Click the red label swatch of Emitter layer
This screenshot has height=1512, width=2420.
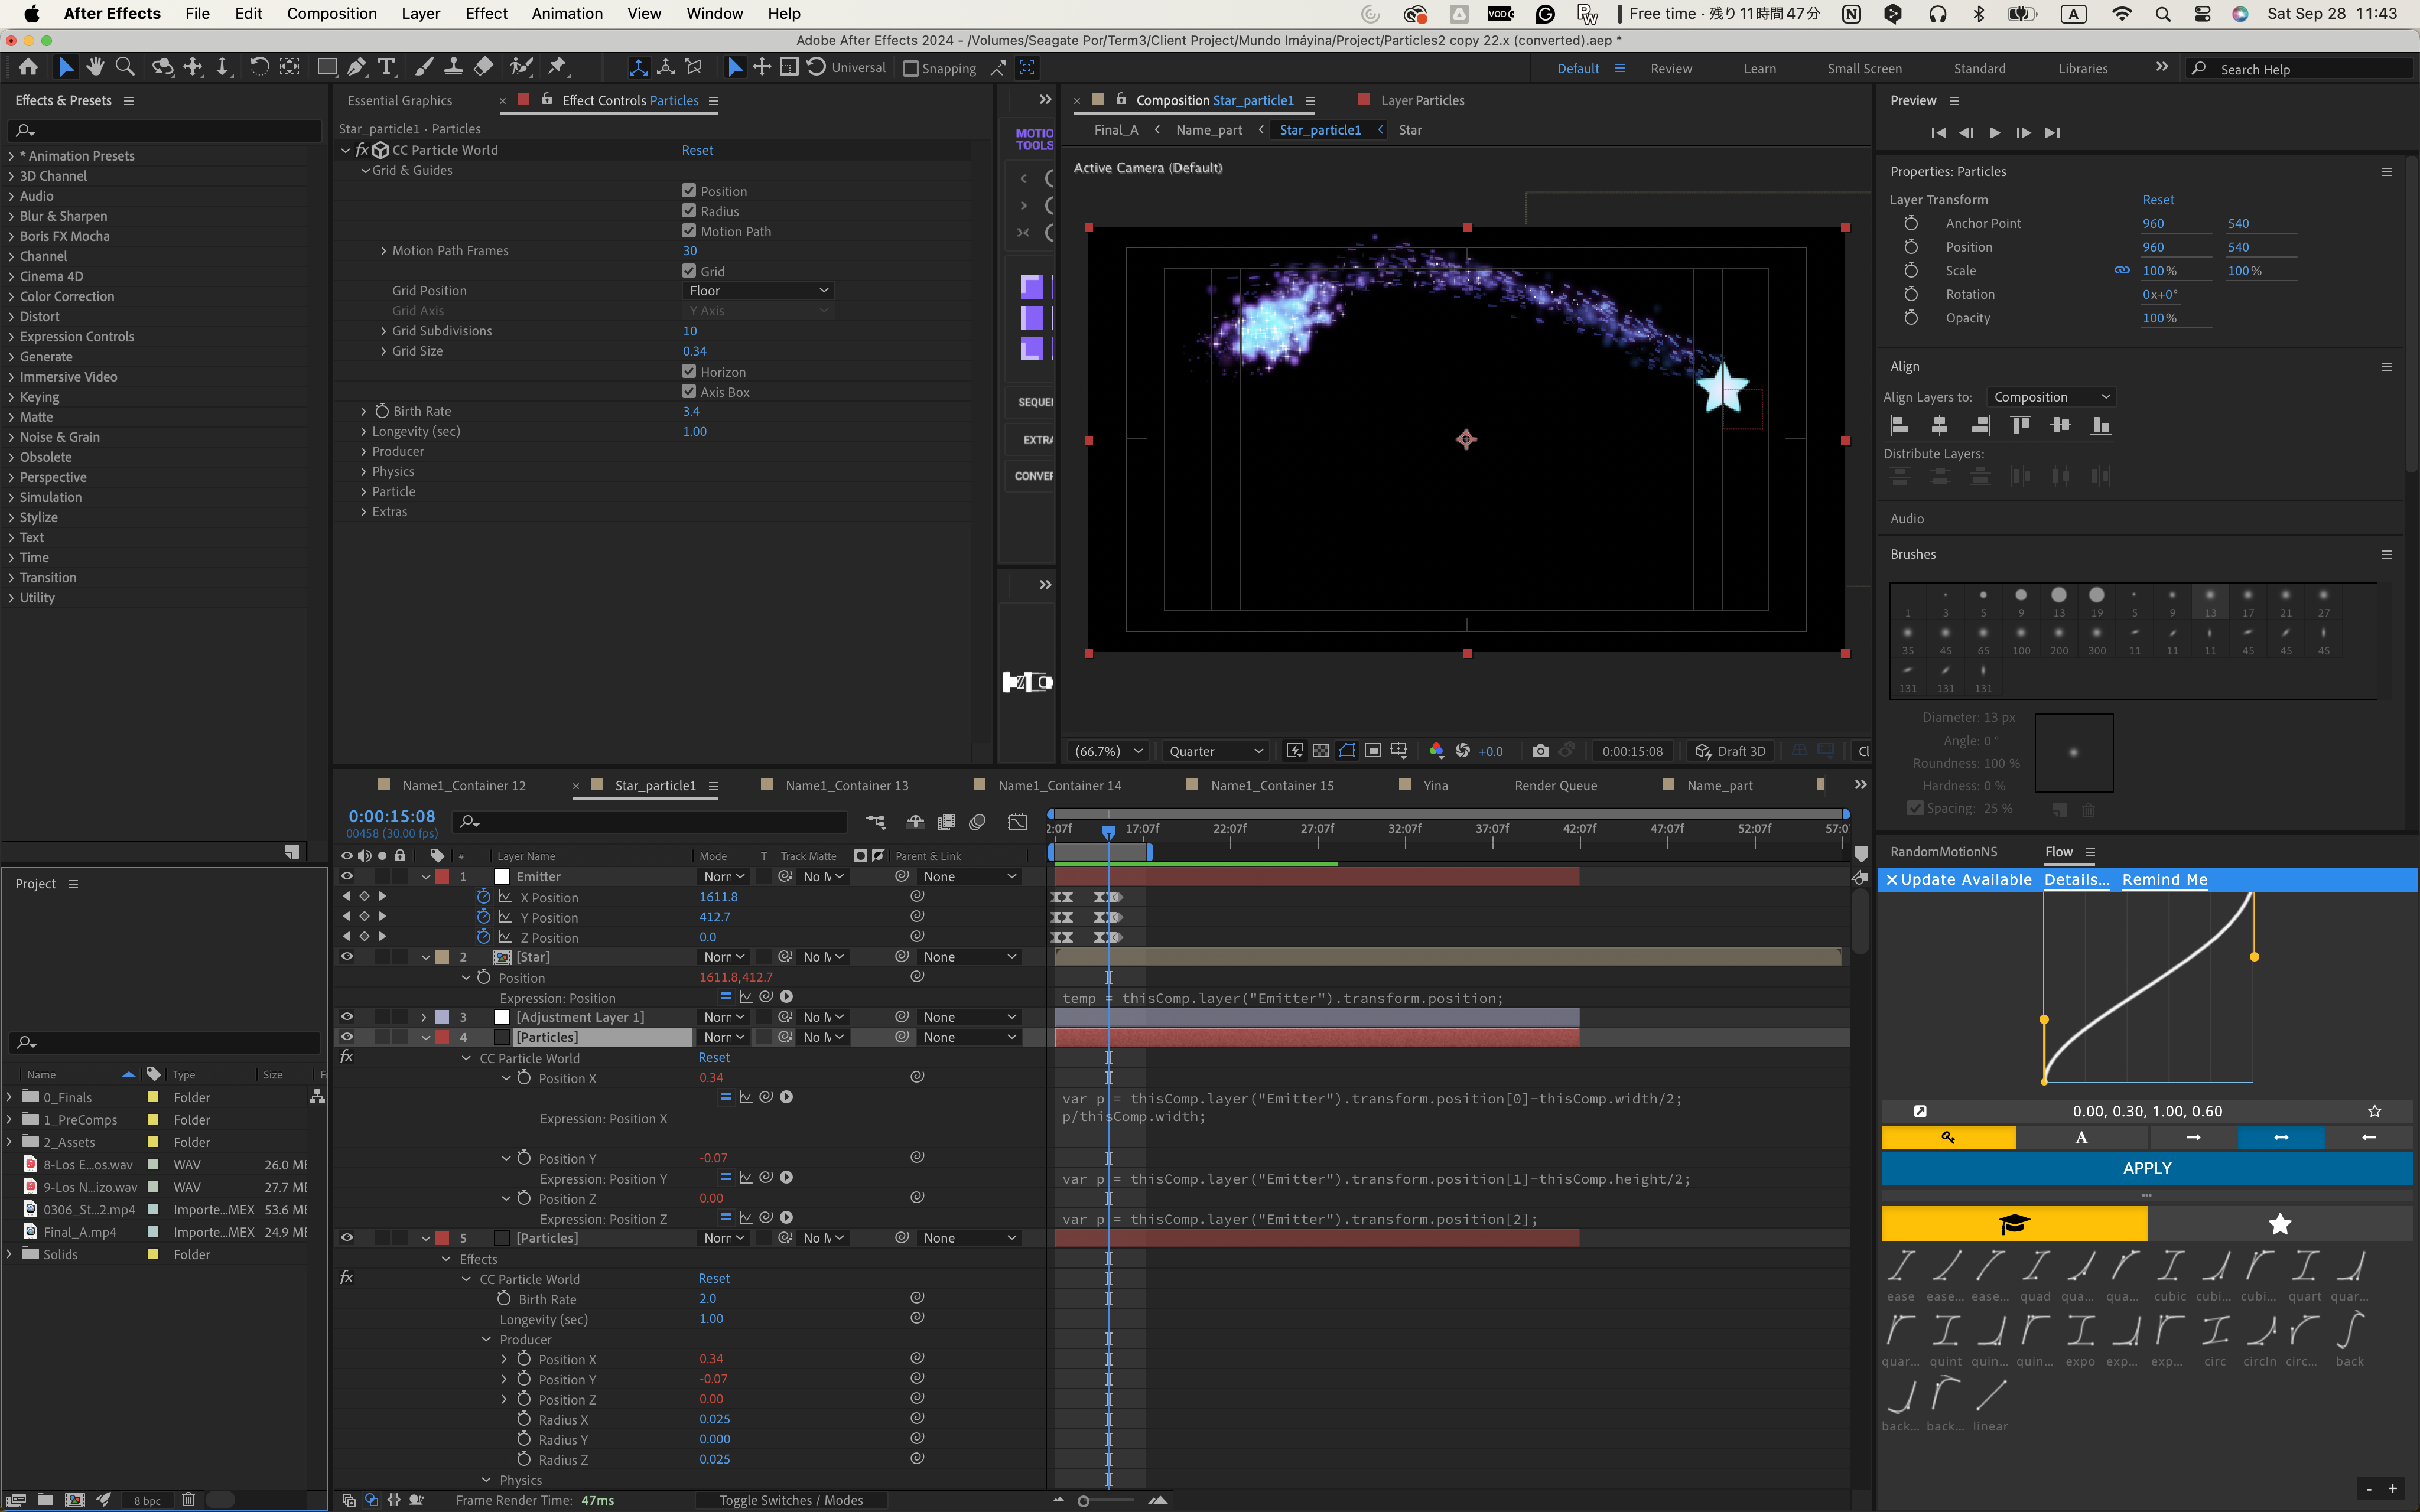(x=442, y=876)
